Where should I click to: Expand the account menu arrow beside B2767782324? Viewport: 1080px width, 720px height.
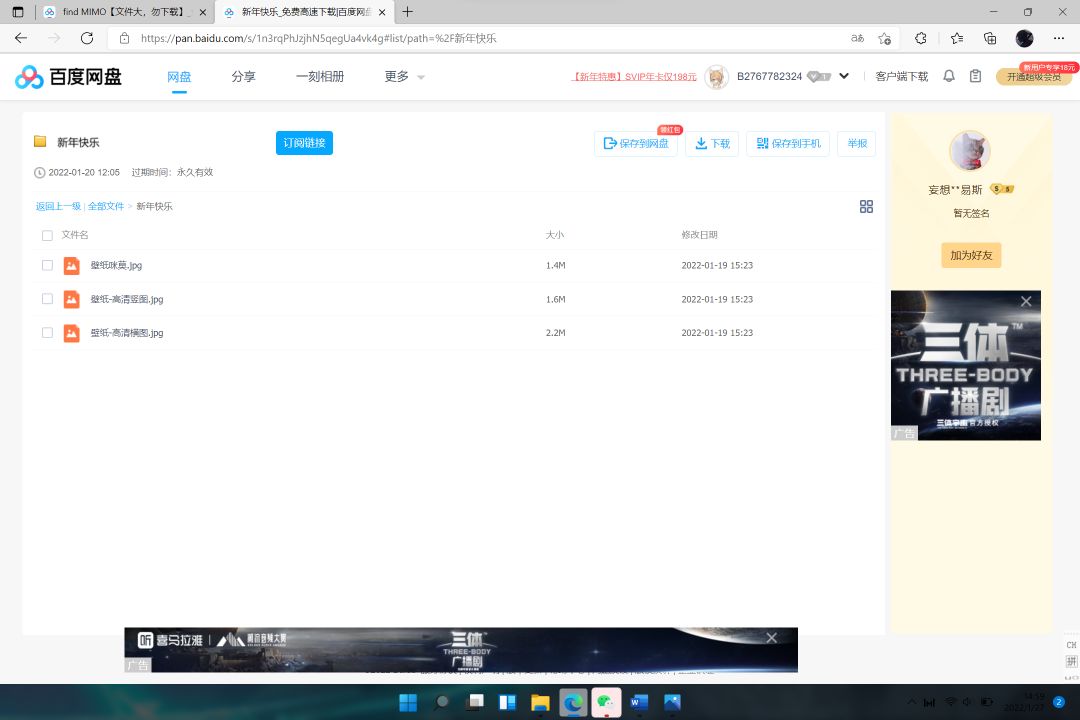coord(844,76)
